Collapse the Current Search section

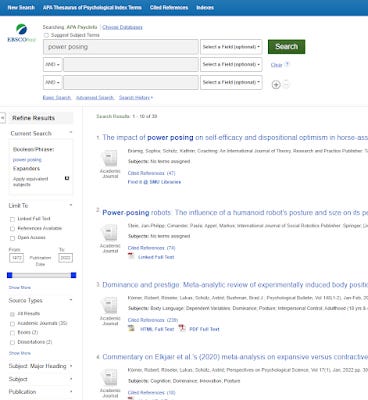coord(71,133)
